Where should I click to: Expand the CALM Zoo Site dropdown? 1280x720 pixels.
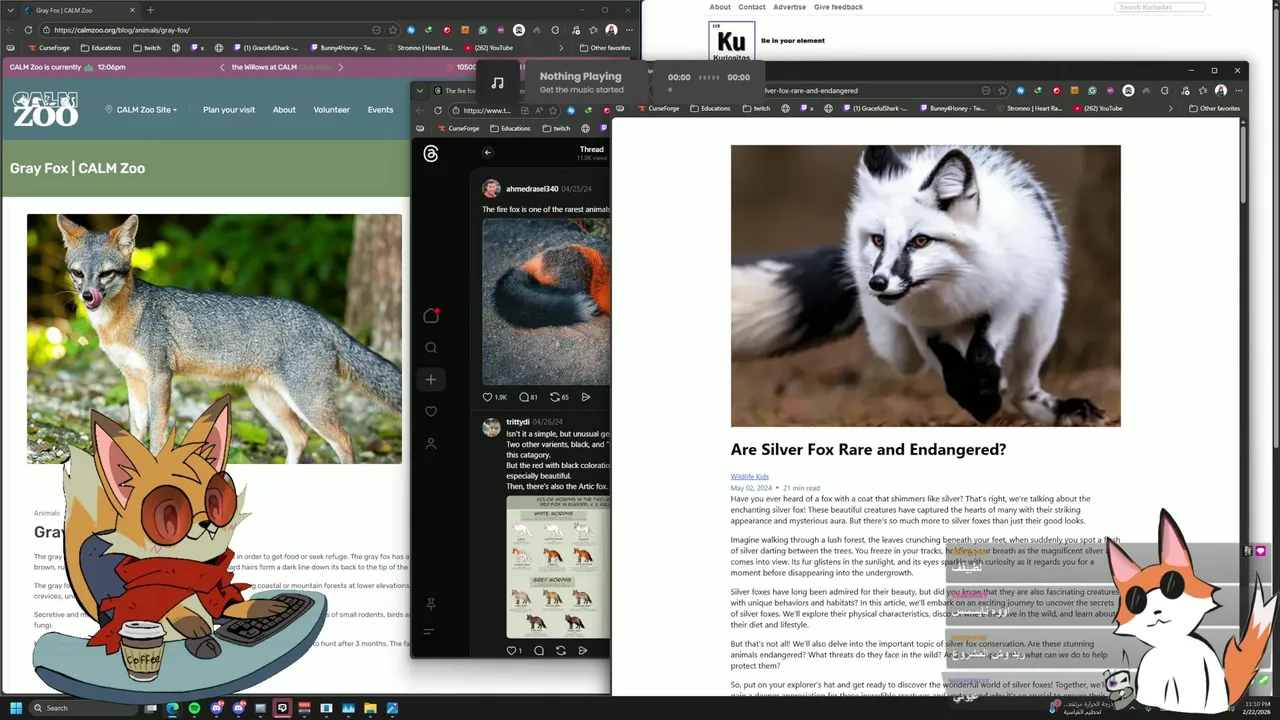[x=141, y=110]
